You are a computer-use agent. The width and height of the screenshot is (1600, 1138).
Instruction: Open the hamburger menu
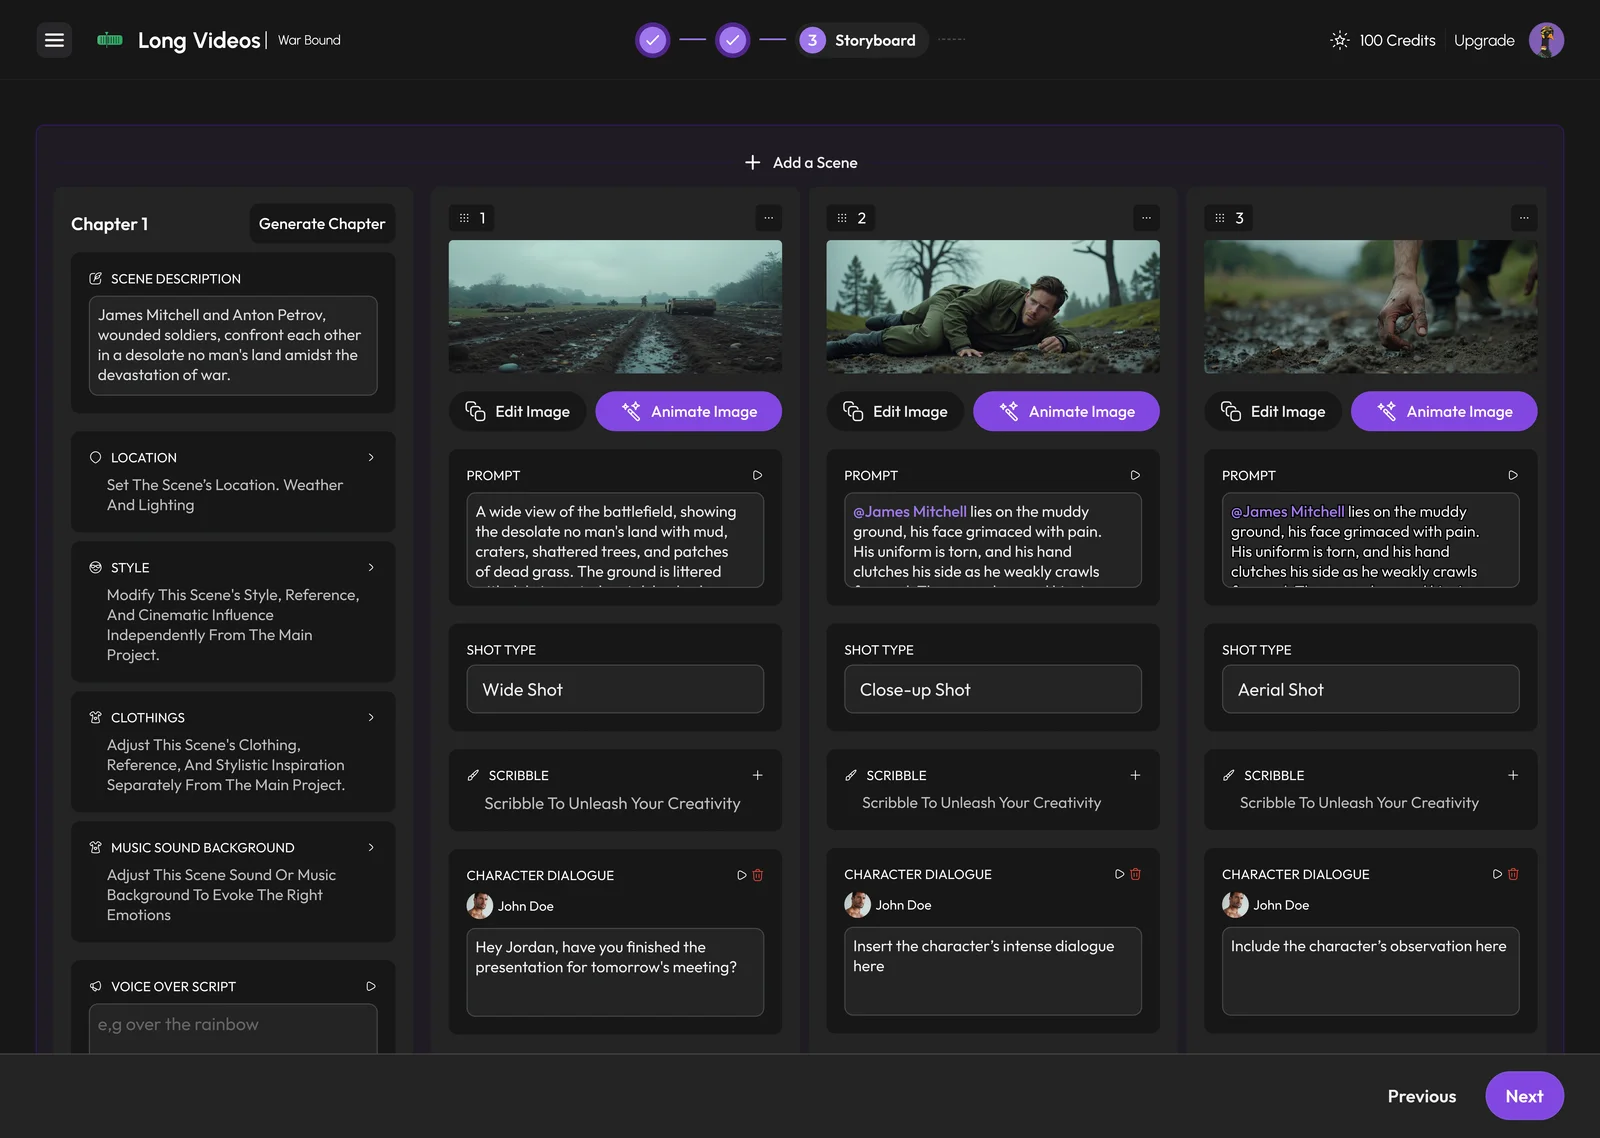(54, 40)
